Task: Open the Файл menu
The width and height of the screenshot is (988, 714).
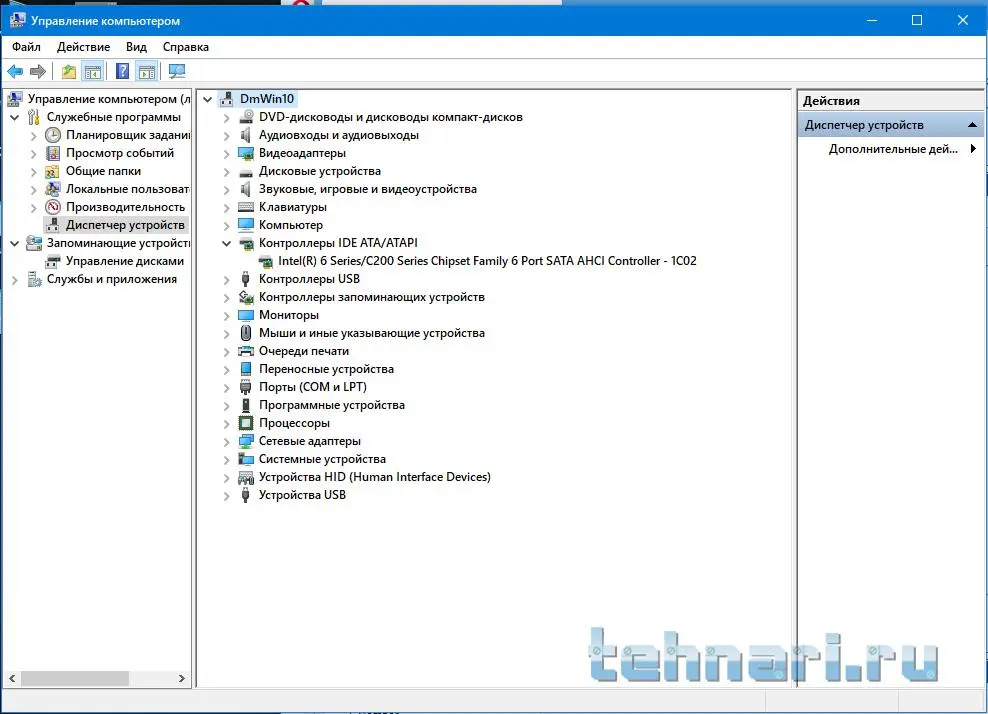Action: [26, 47]
